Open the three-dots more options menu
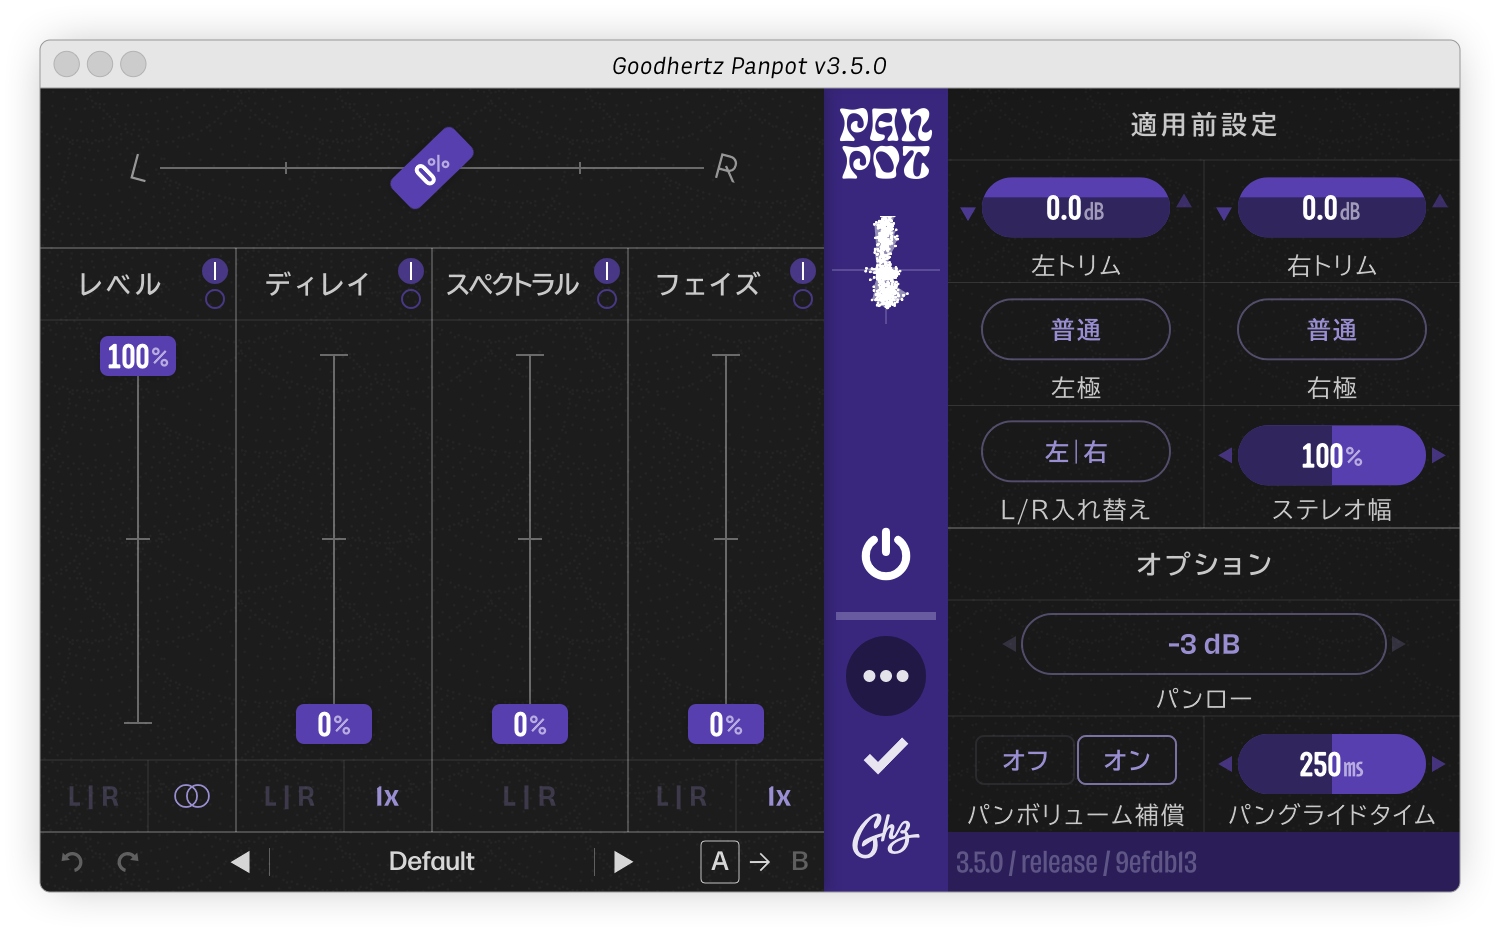Viewport: 1500px width, 932px height. pyautogui.click(x=886, y=676)
